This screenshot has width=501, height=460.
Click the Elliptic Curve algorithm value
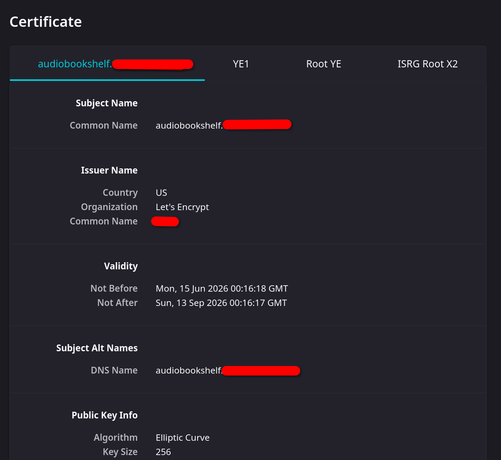coord(182,438)
